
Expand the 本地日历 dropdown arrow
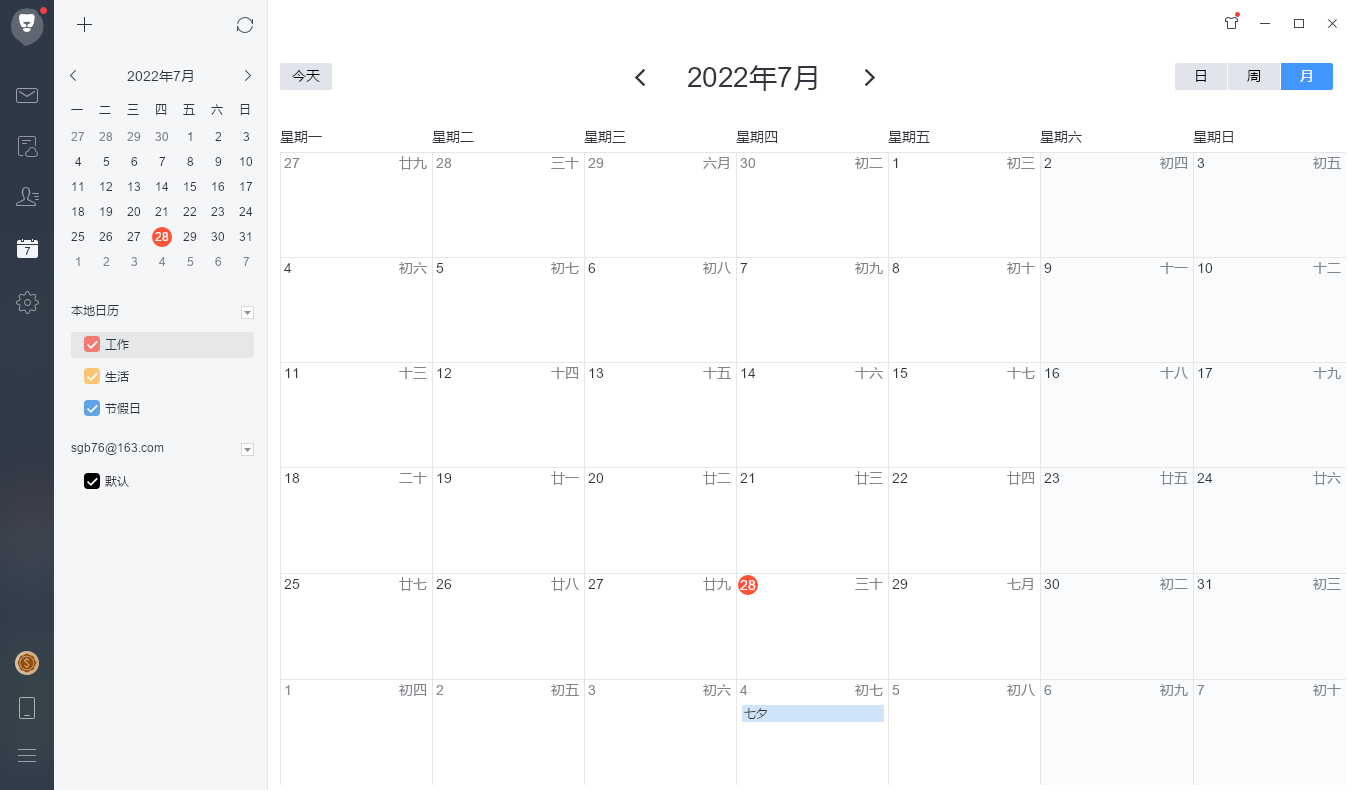pos(247,313)
